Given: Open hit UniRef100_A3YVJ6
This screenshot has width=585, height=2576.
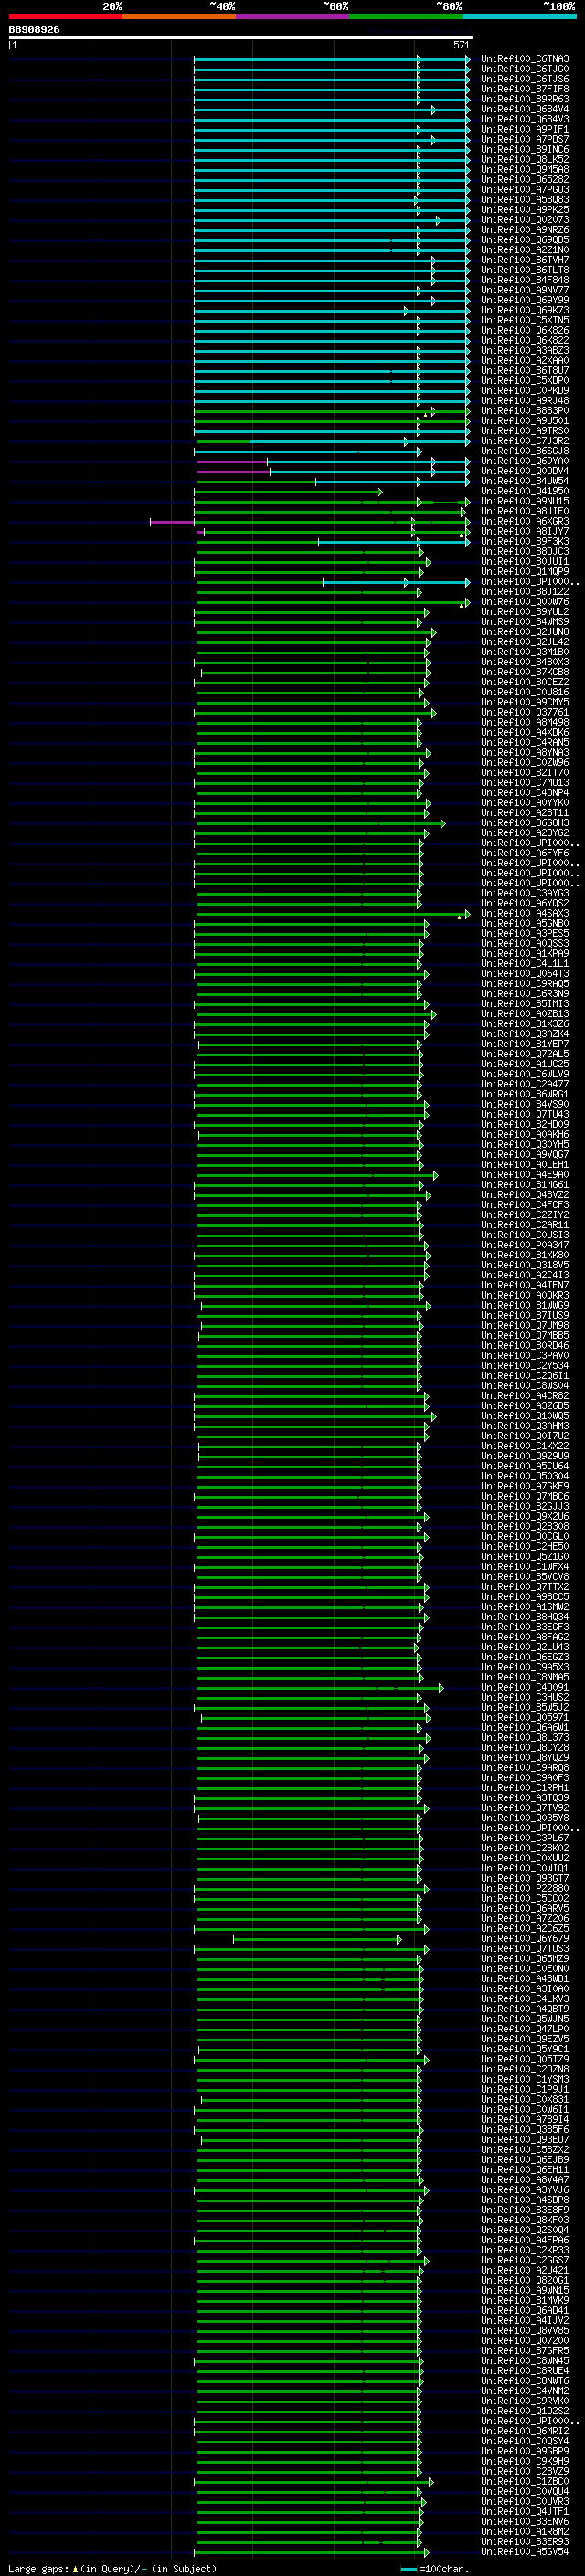Looking at the screenshot, I should (x=525, y=2190).
